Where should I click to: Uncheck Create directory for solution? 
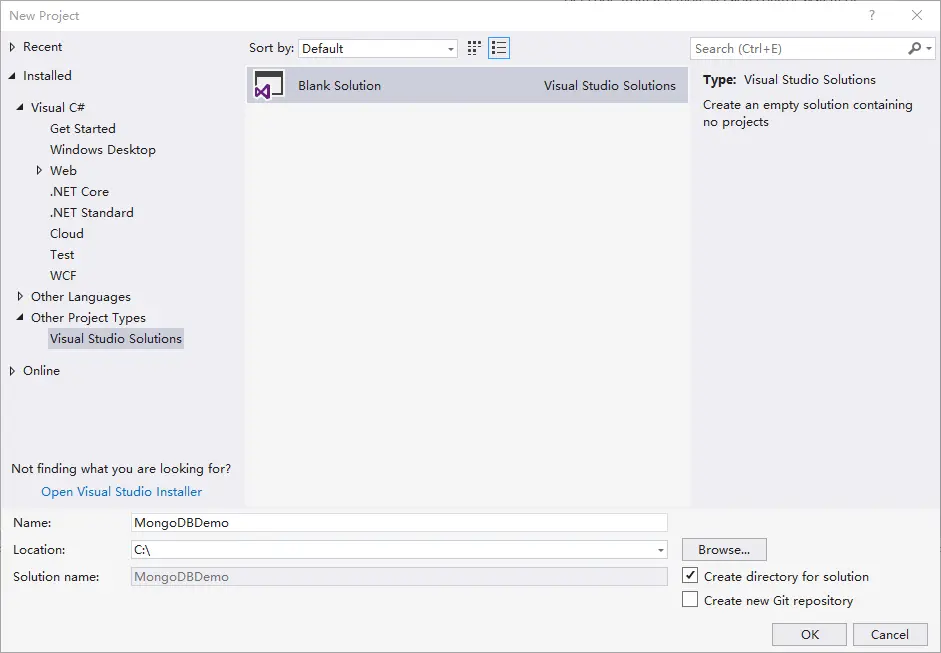[x=690, y=576]
